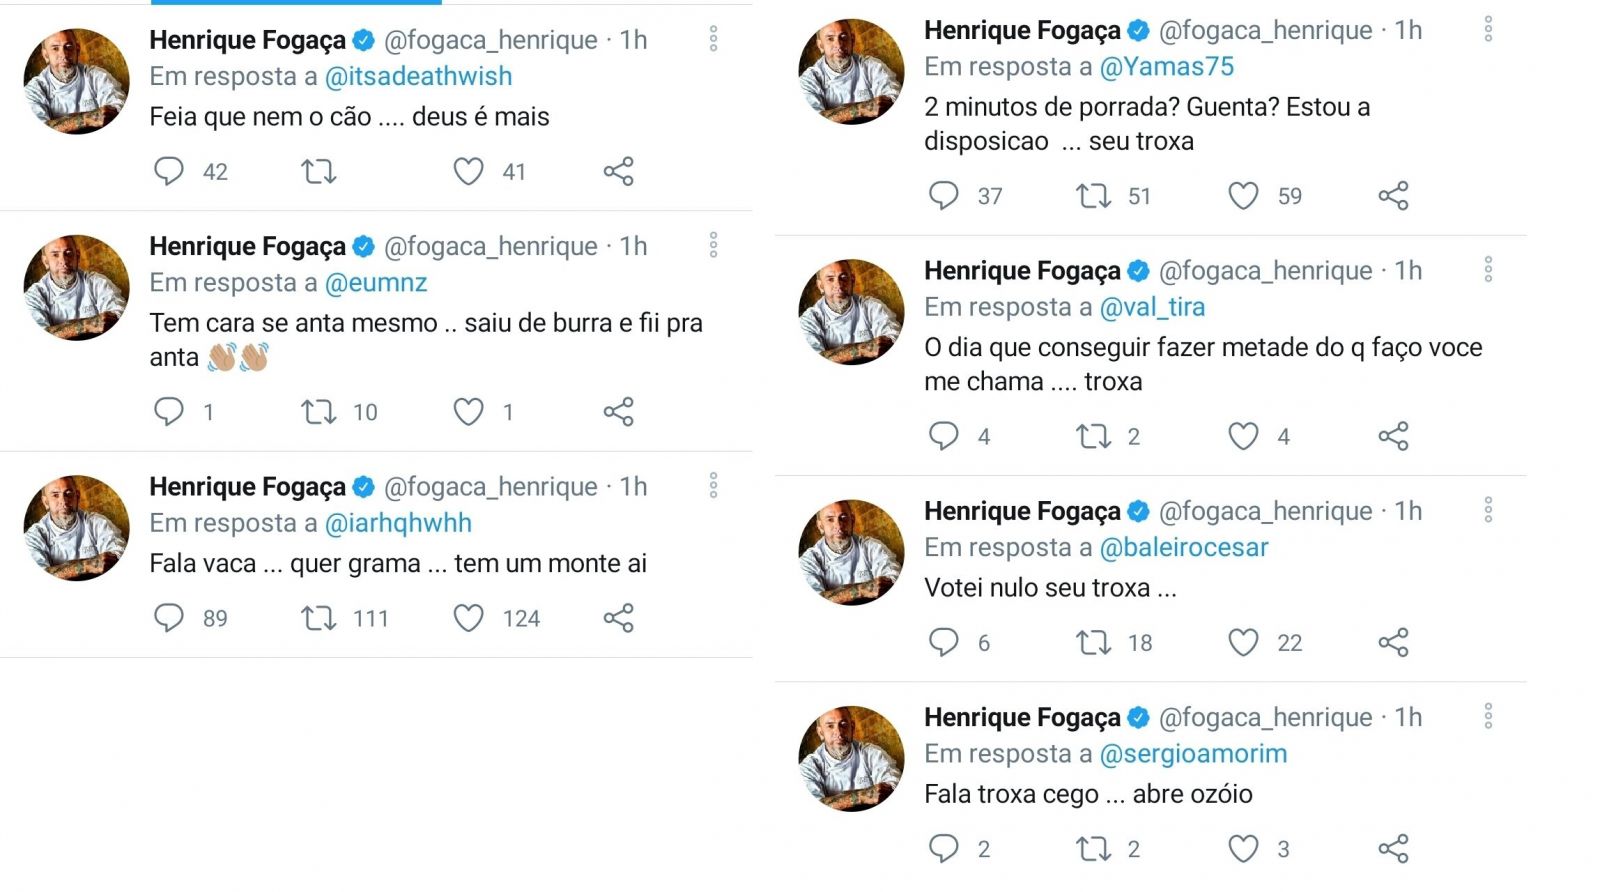
Task: Expand options menu for the @sergioamorim reply
Action: point(1488,716)
